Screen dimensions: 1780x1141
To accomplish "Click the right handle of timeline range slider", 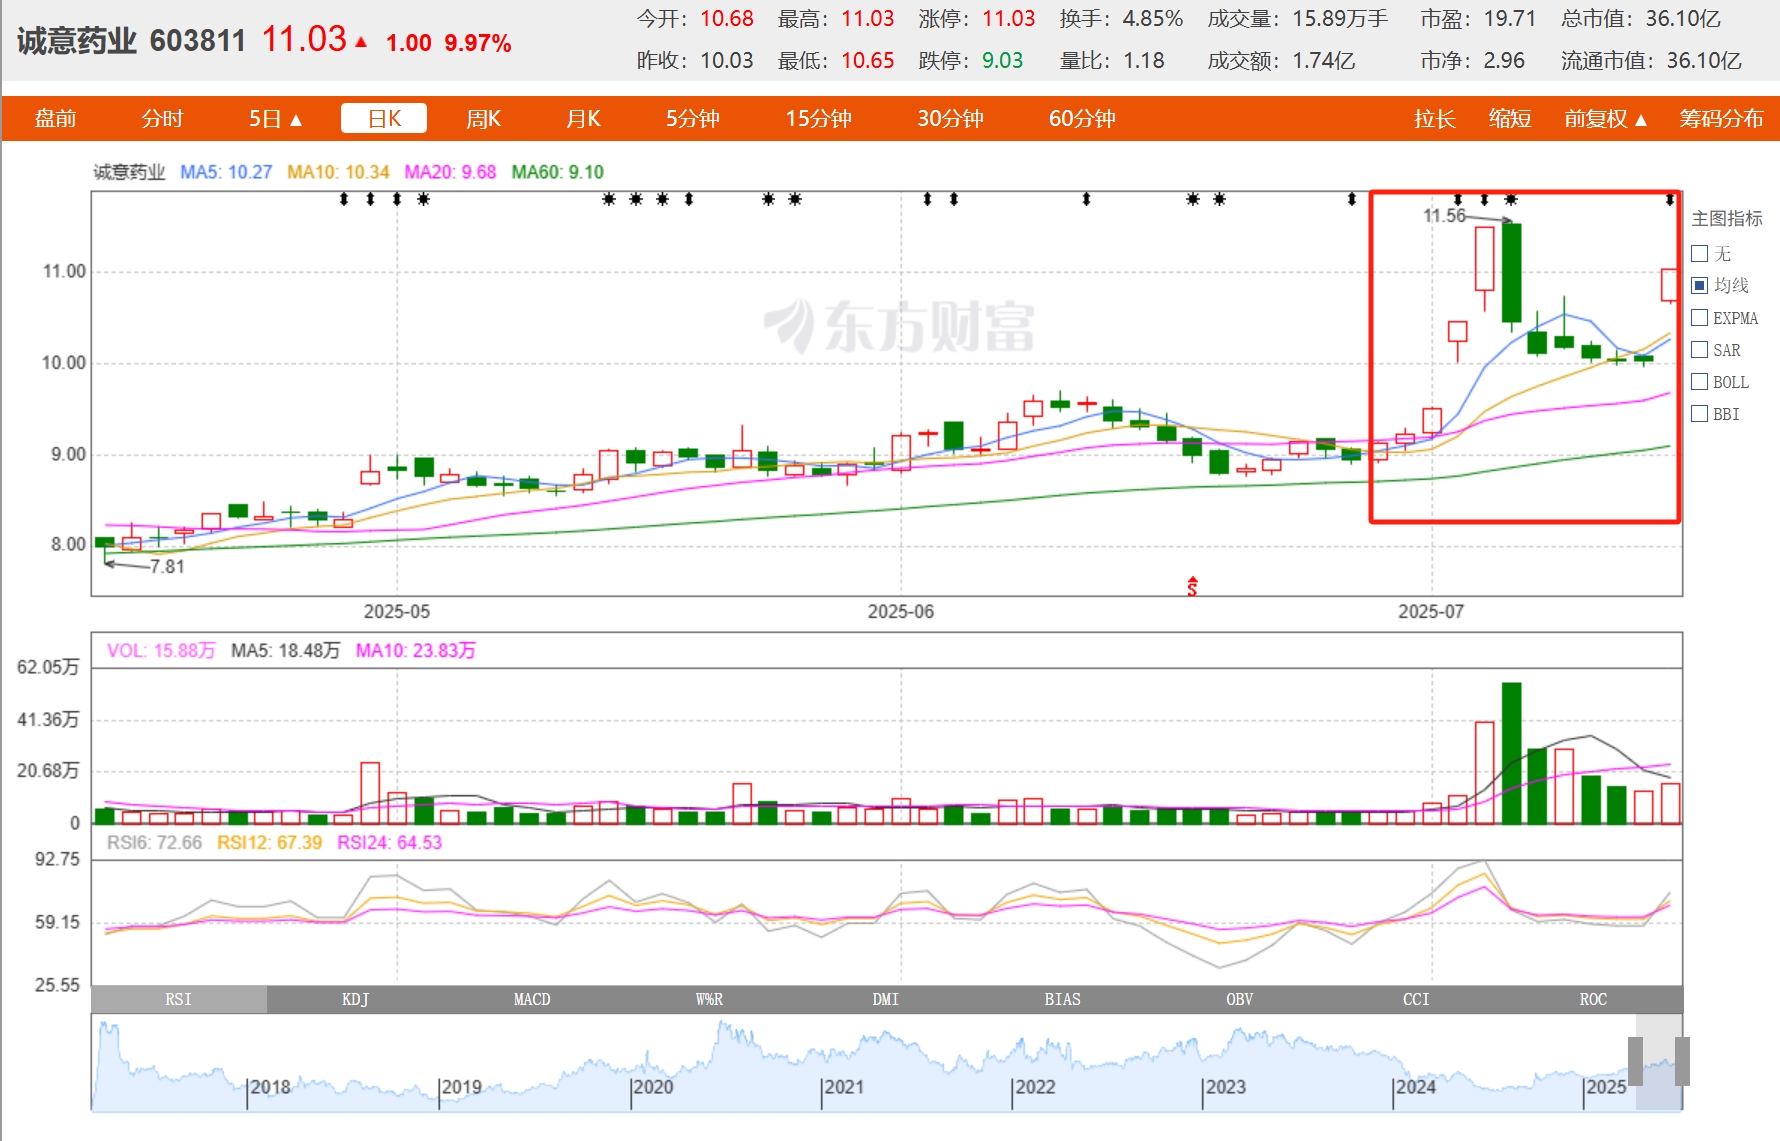I will tap(1682, 1061).
